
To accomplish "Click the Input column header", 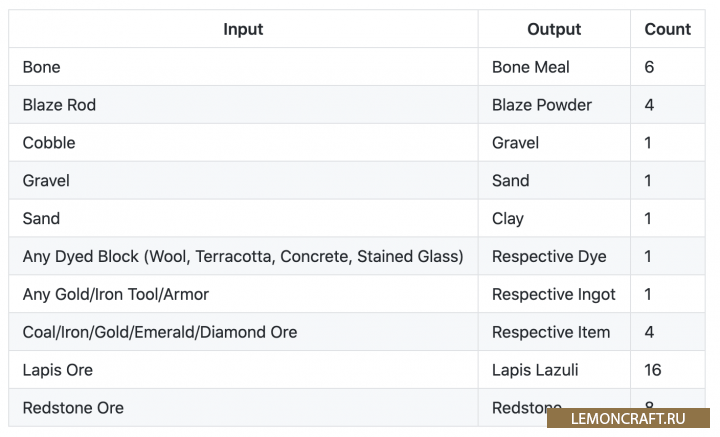I will pyautogui.click(x=243, y=29).
